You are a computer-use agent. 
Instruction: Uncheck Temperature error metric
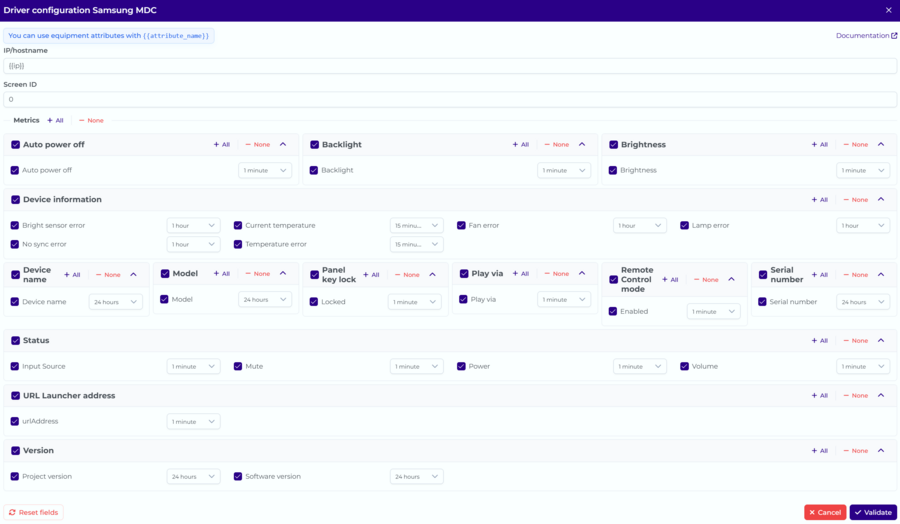[238, 244]
